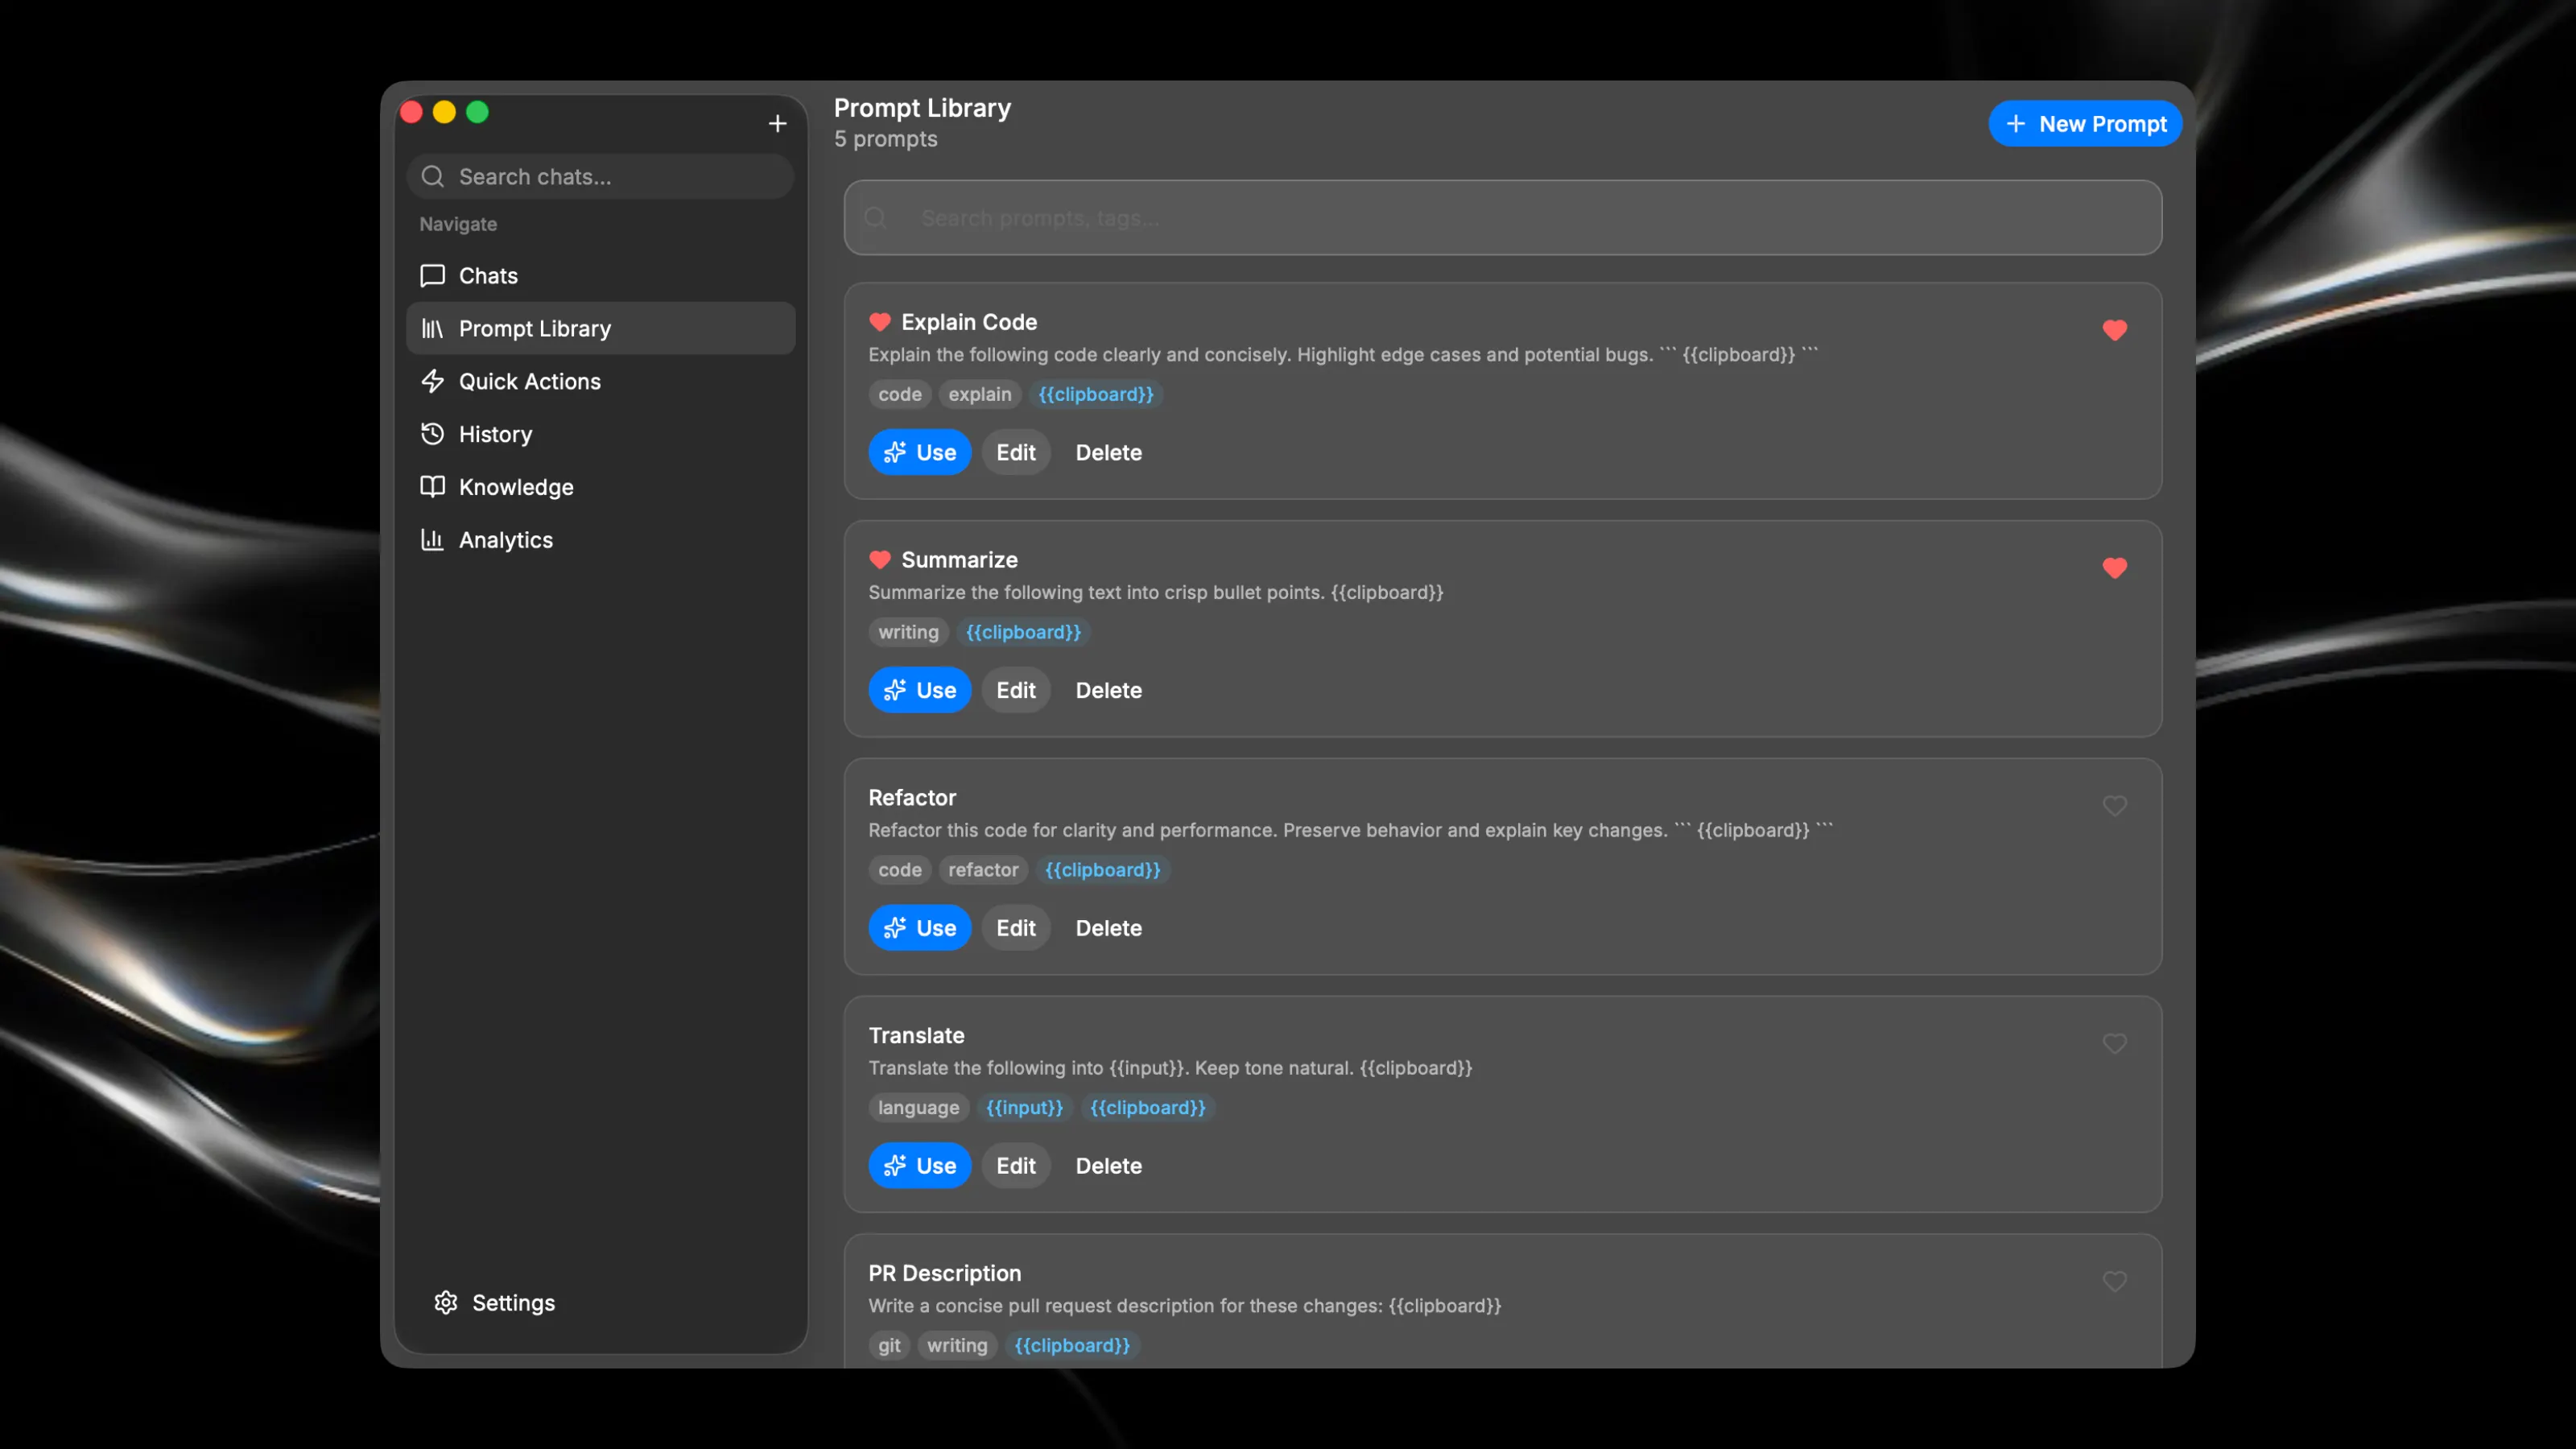Click the 'language' tag on Translate
The image size is (2576, 1449).
coord(918,1109)
